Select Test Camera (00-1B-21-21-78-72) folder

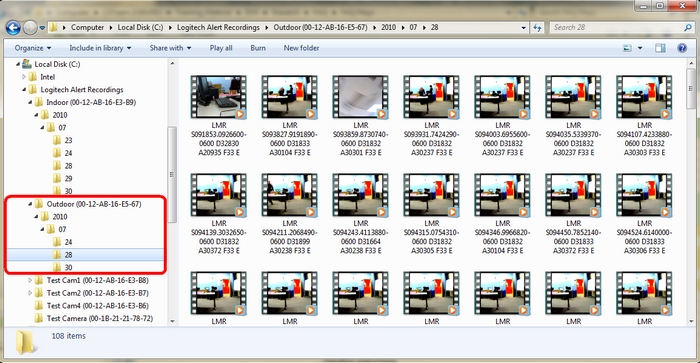tap(100, 318)
